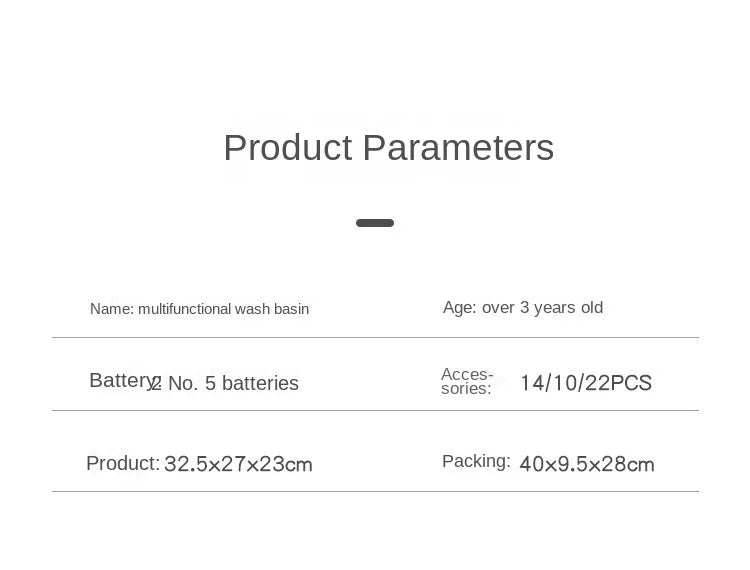Click the "Name:" label
The height and width of the screenshot is (570, 750).
(112, 309)
